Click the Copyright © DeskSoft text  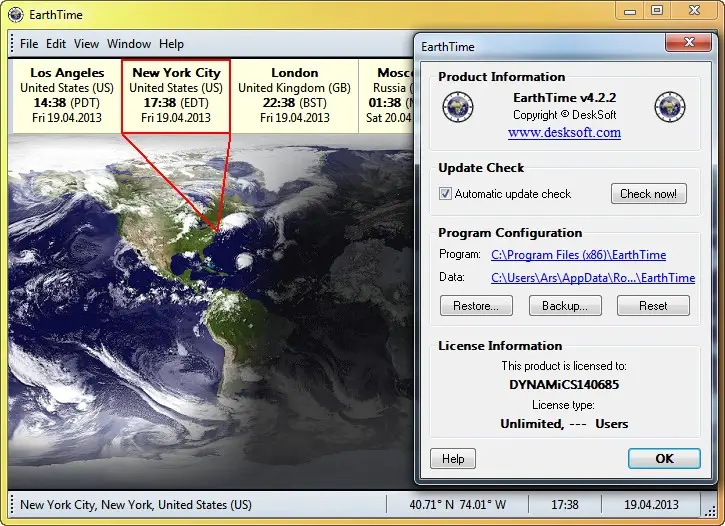click(565, 115)
